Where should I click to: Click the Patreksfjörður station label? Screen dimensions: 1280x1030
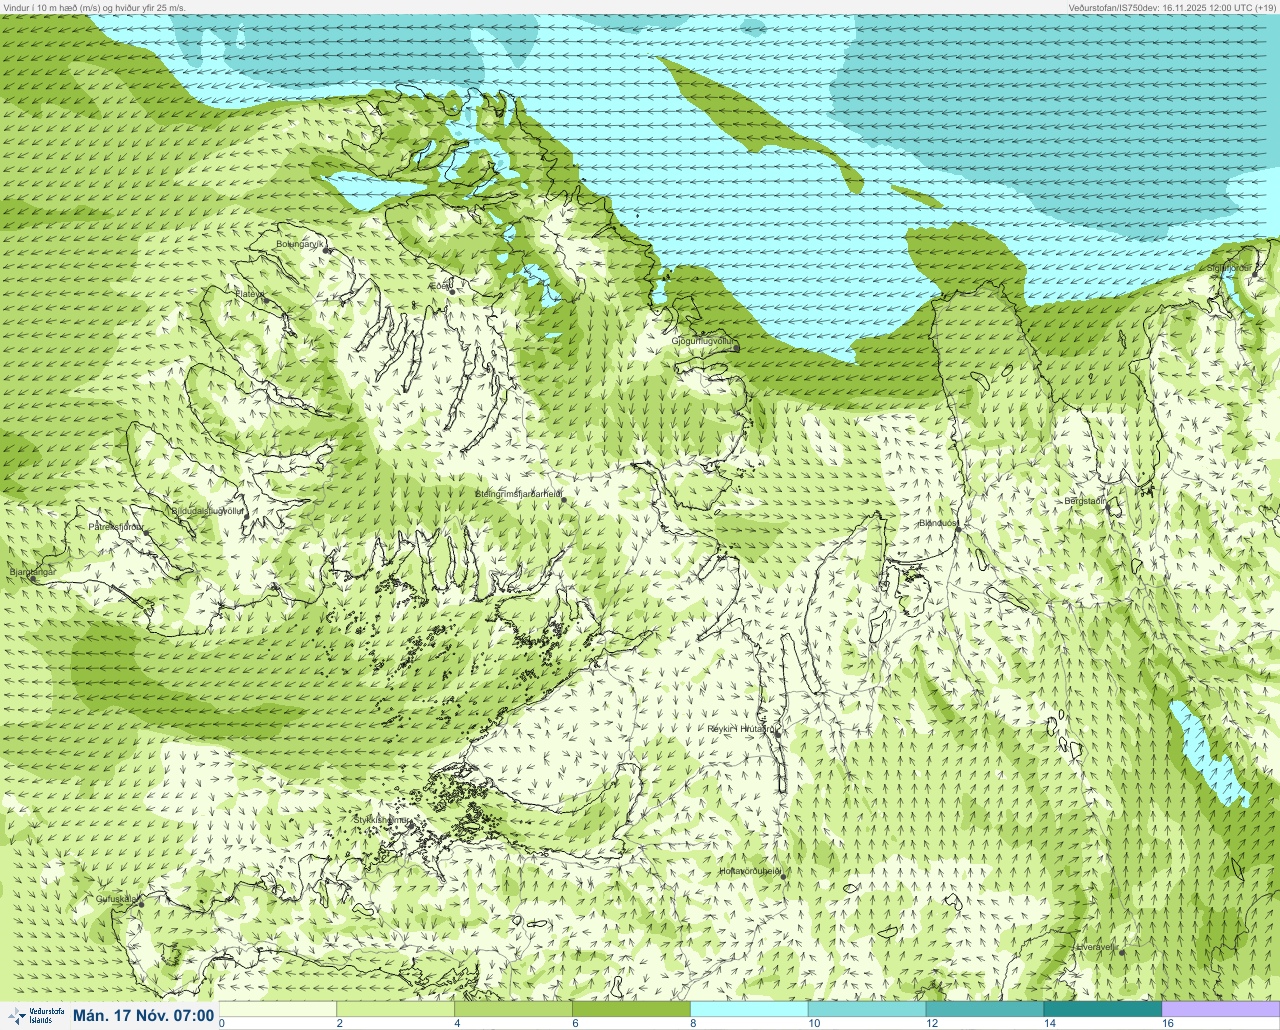116,526
